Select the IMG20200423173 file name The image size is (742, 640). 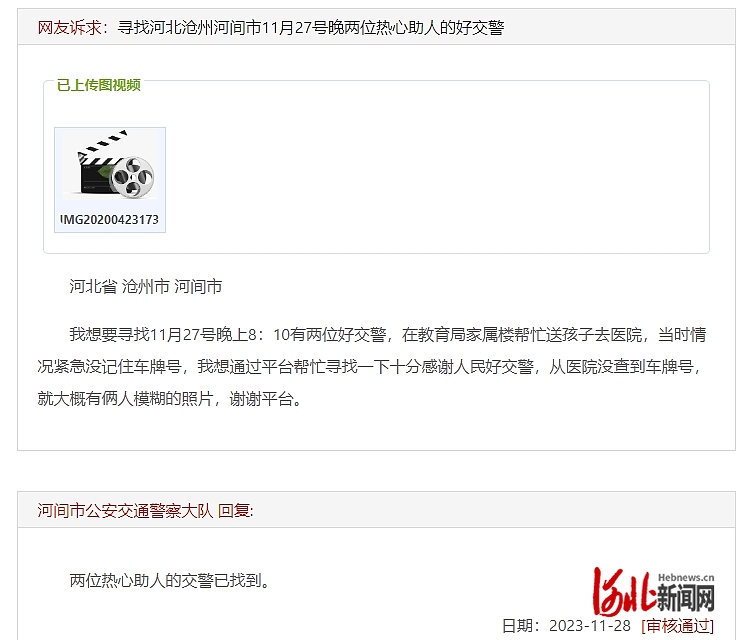click(x=110, y=220)
